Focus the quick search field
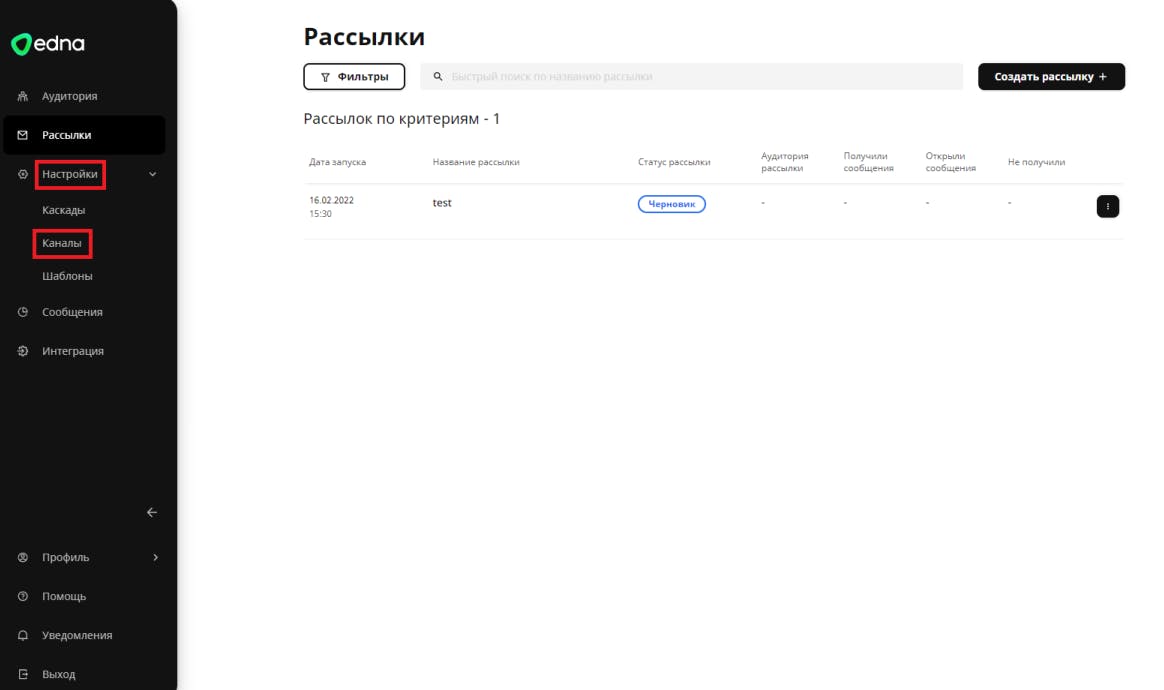 (691, 77)
